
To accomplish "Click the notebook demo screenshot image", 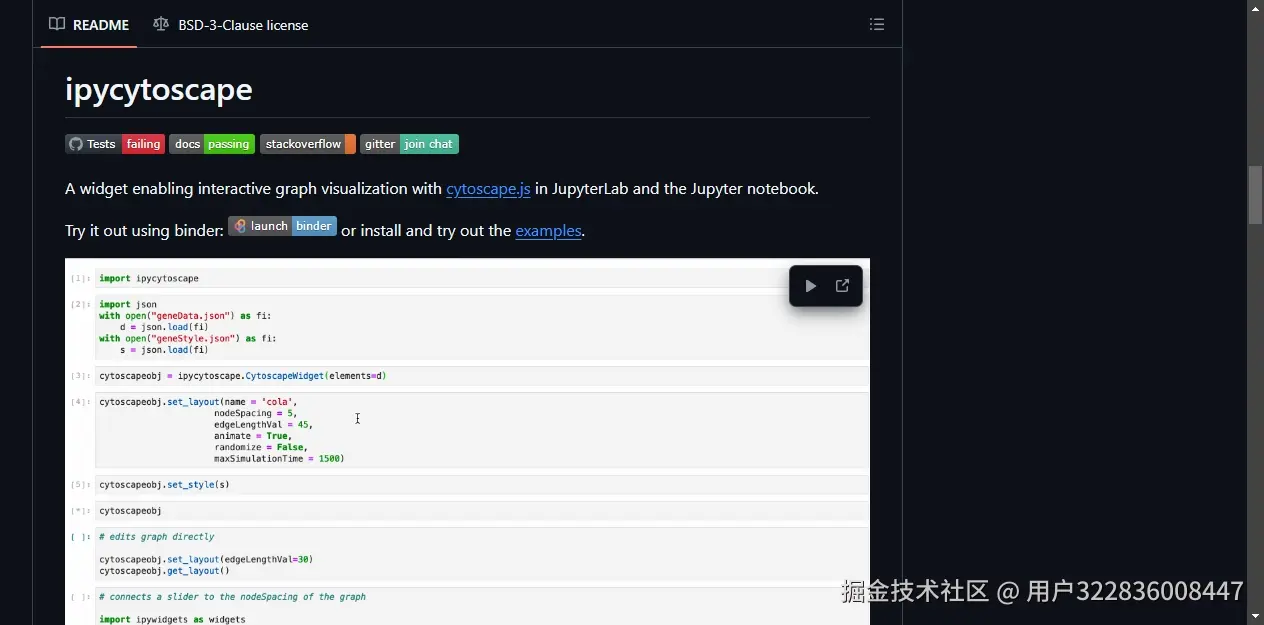I will [467, 441].
